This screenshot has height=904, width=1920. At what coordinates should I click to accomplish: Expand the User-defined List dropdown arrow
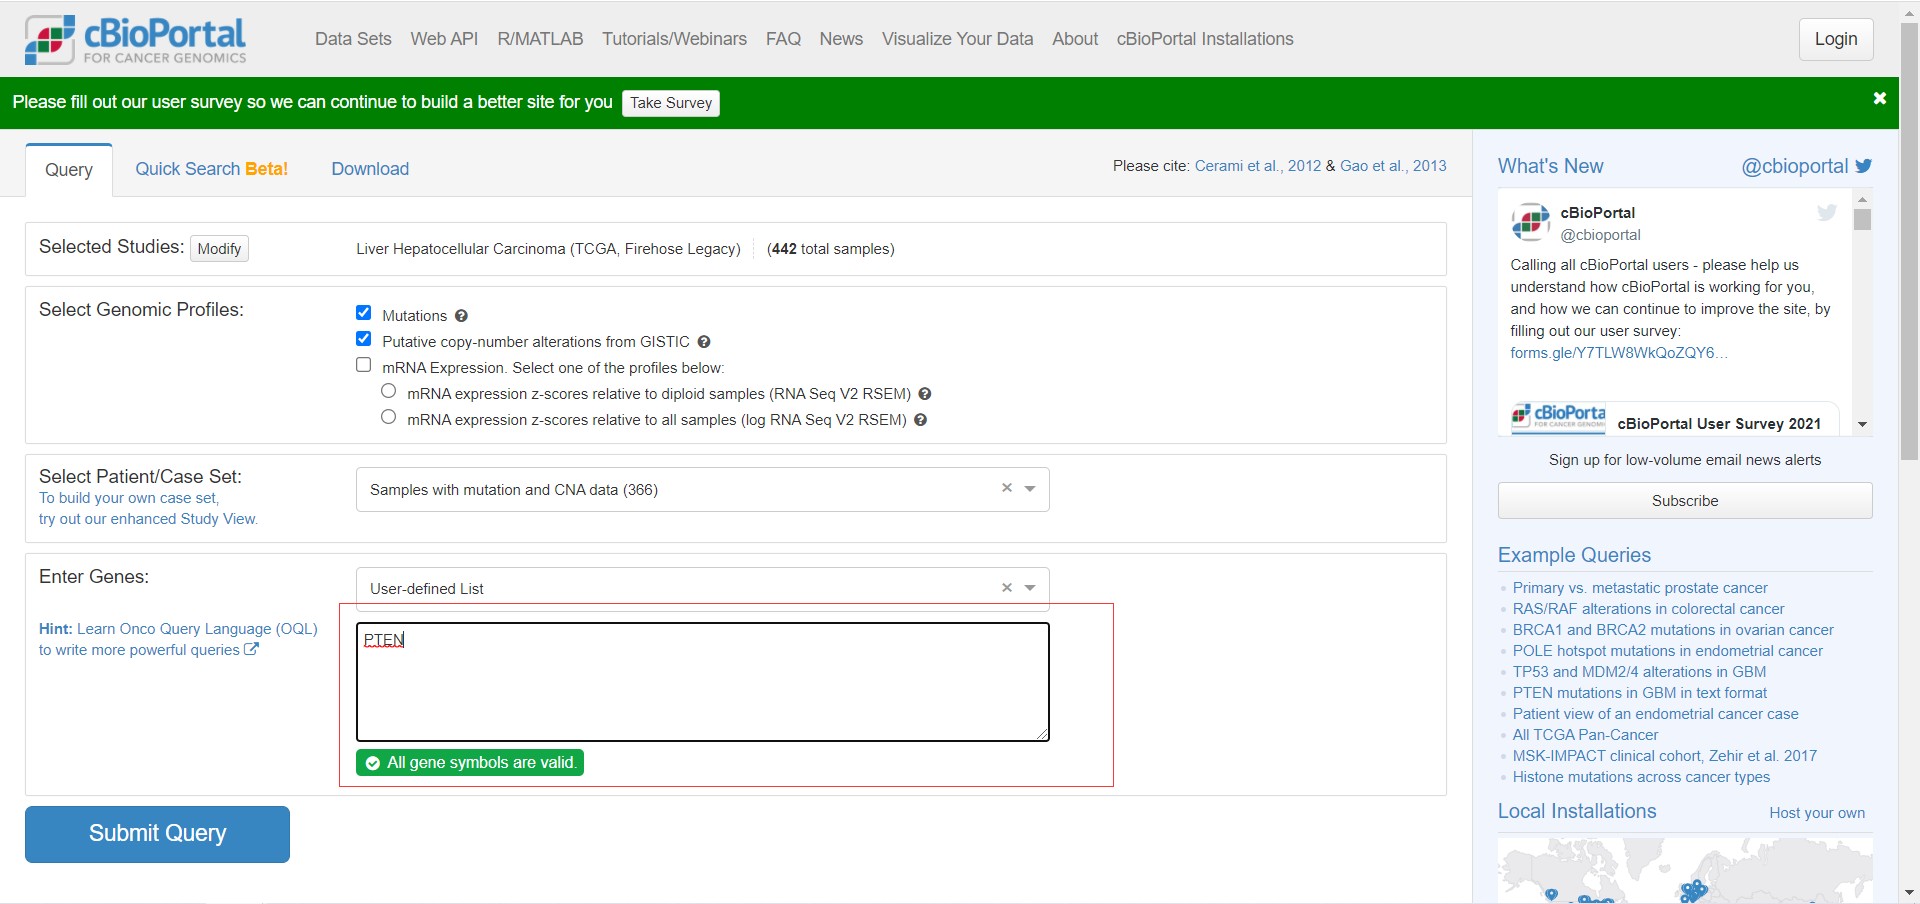click(x=1030, y=588)
